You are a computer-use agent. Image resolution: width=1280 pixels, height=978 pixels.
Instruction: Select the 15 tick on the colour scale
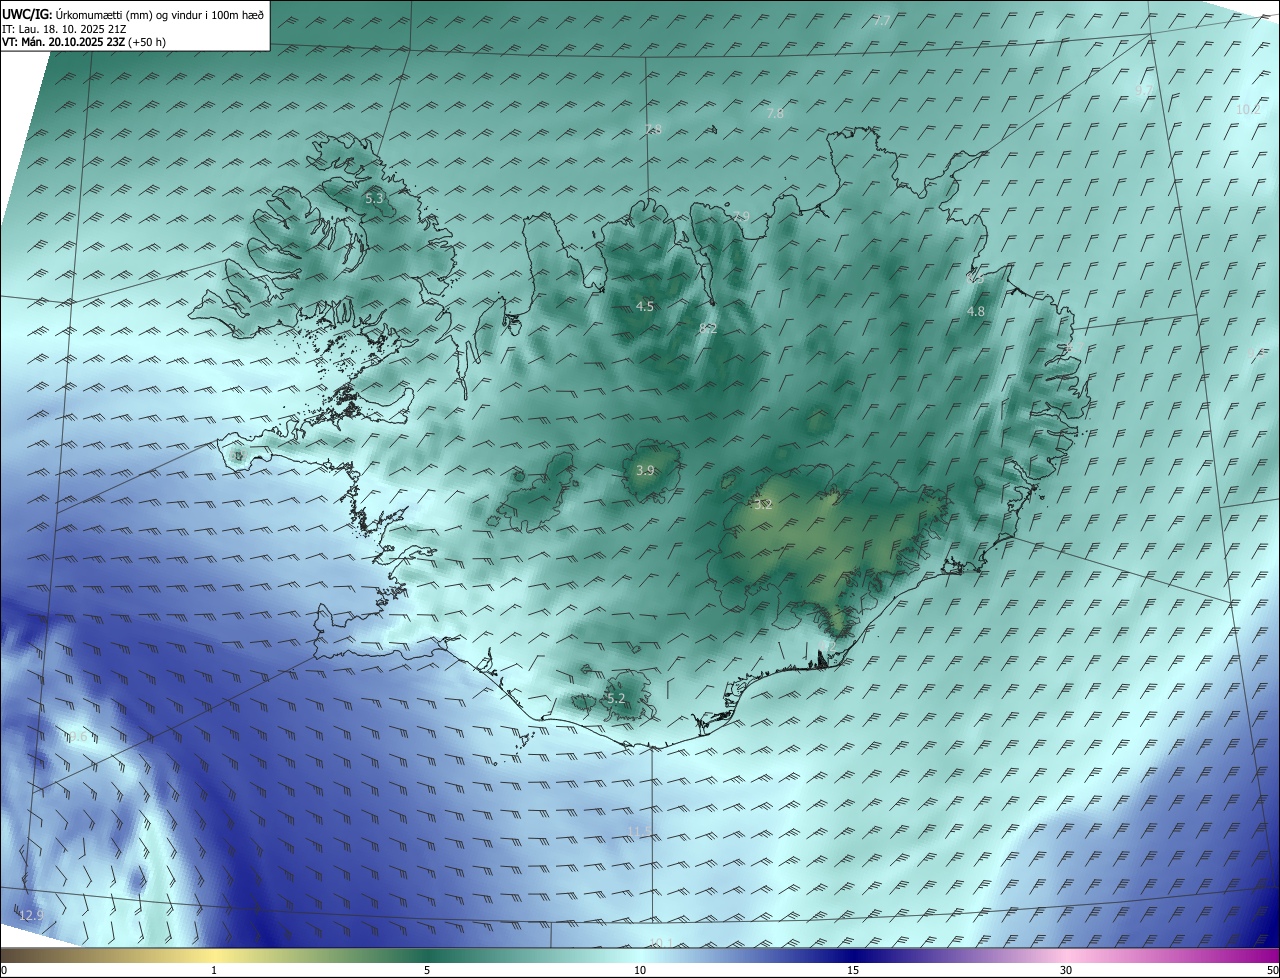pos(853,970)
